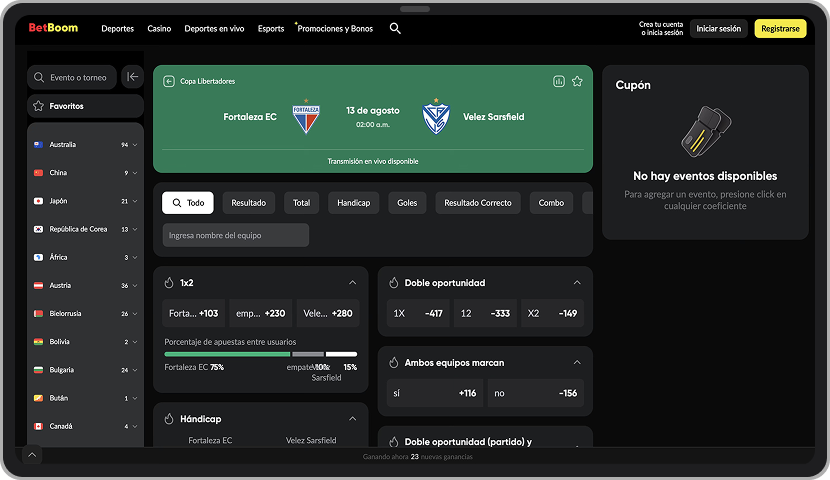Open Favoritos in the sidebar
This screenshot has width=830, height=480.
(x=85, y=106)
